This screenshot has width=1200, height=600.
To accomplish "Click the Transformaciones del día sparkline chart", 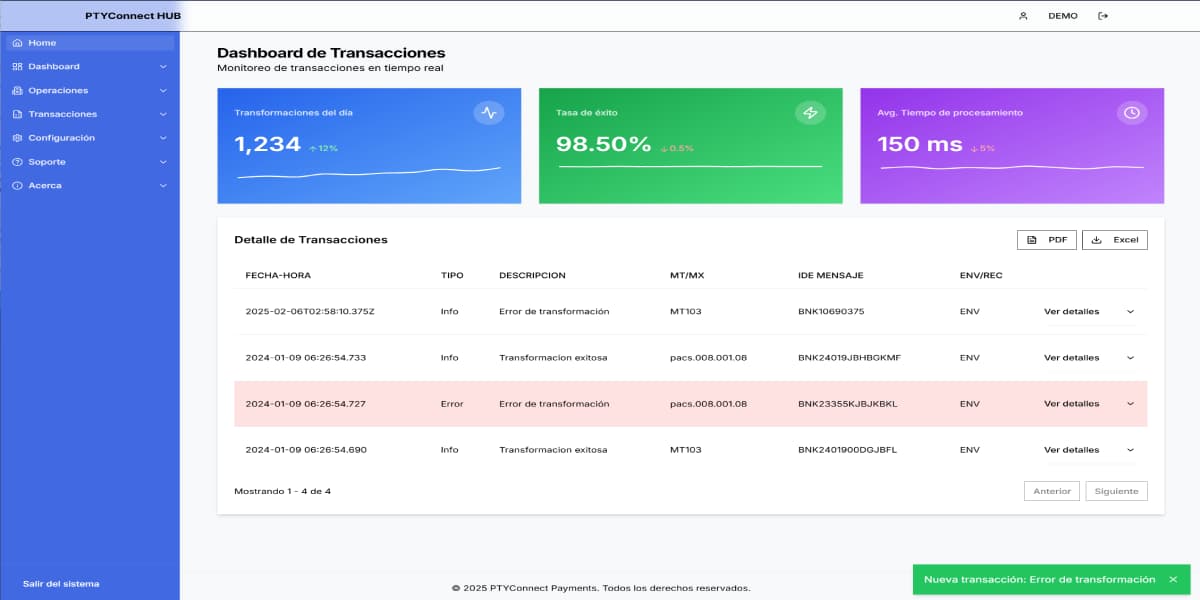I will 370,173.
